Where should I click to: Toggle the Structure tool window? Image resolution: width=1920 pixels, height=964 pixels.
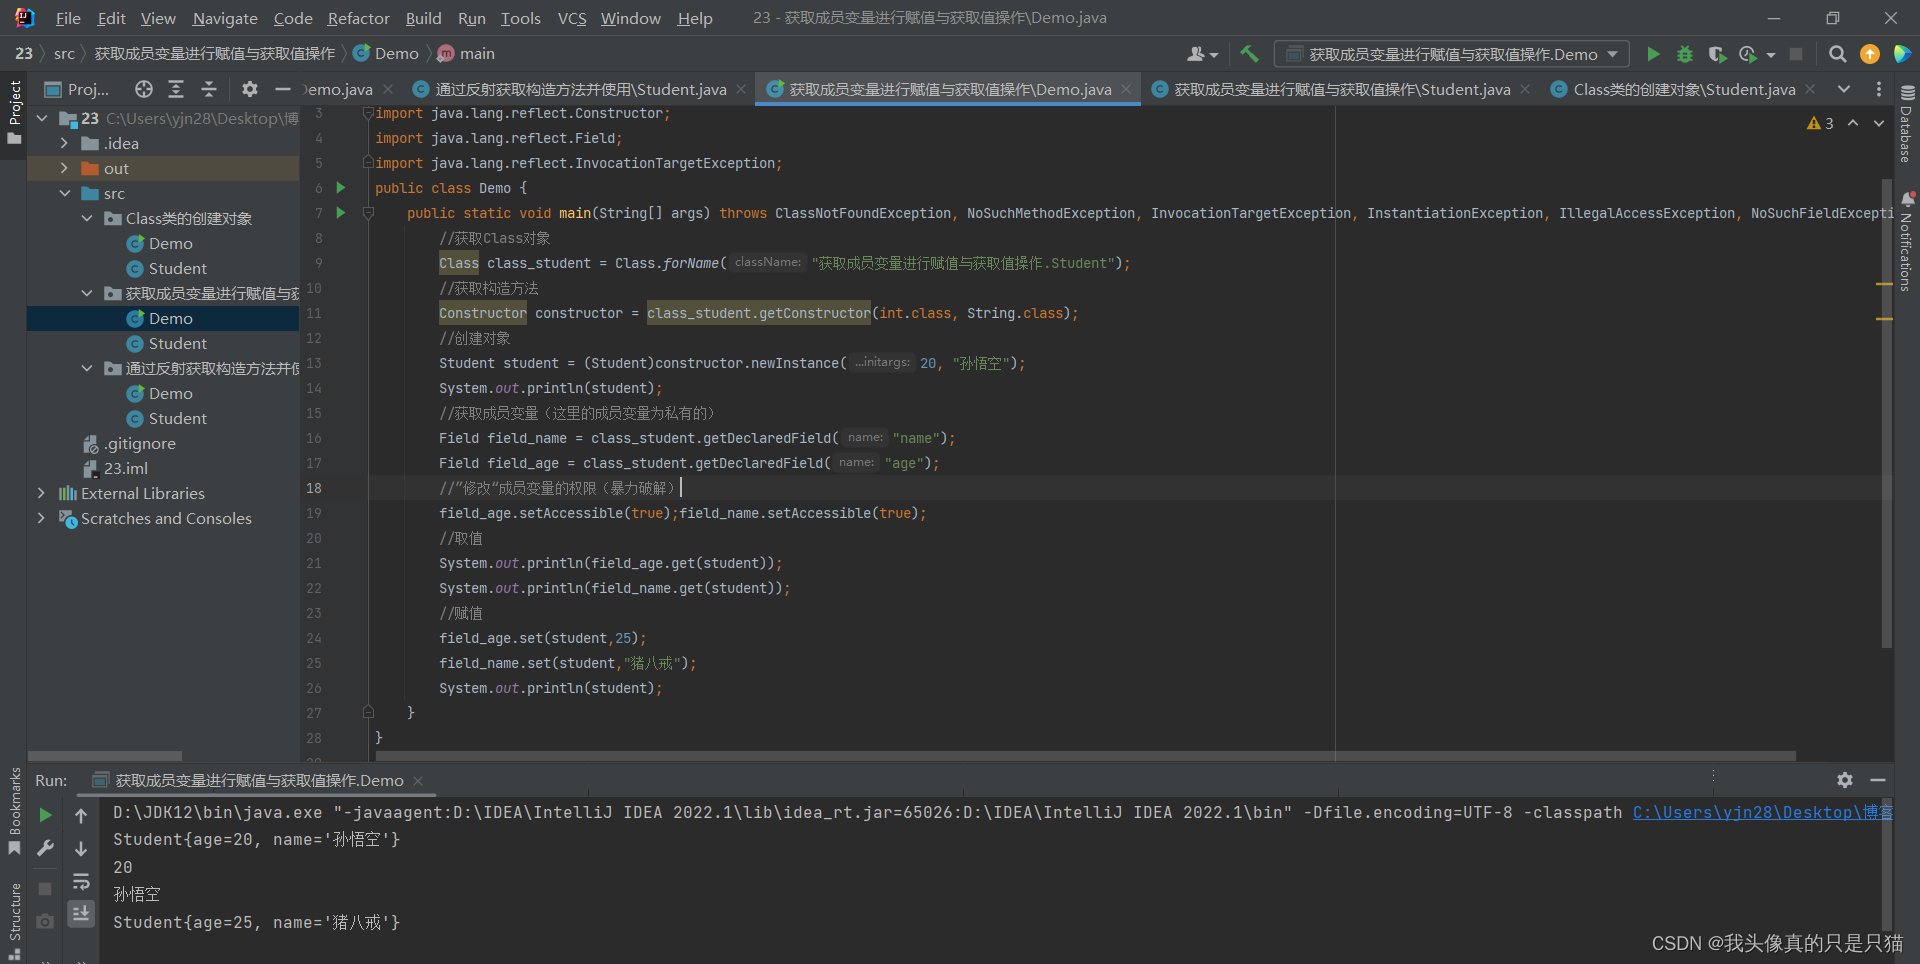(14, 920)
